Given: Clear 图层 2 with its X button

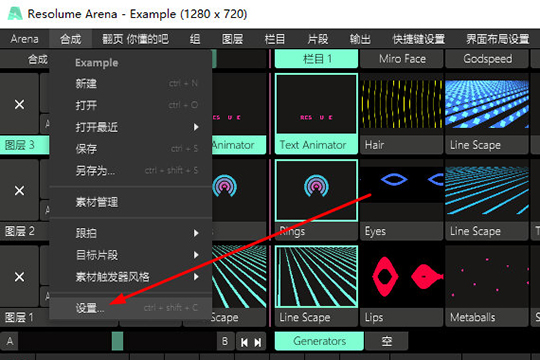Looking at the screenshot, I should [x=19, y=190].
